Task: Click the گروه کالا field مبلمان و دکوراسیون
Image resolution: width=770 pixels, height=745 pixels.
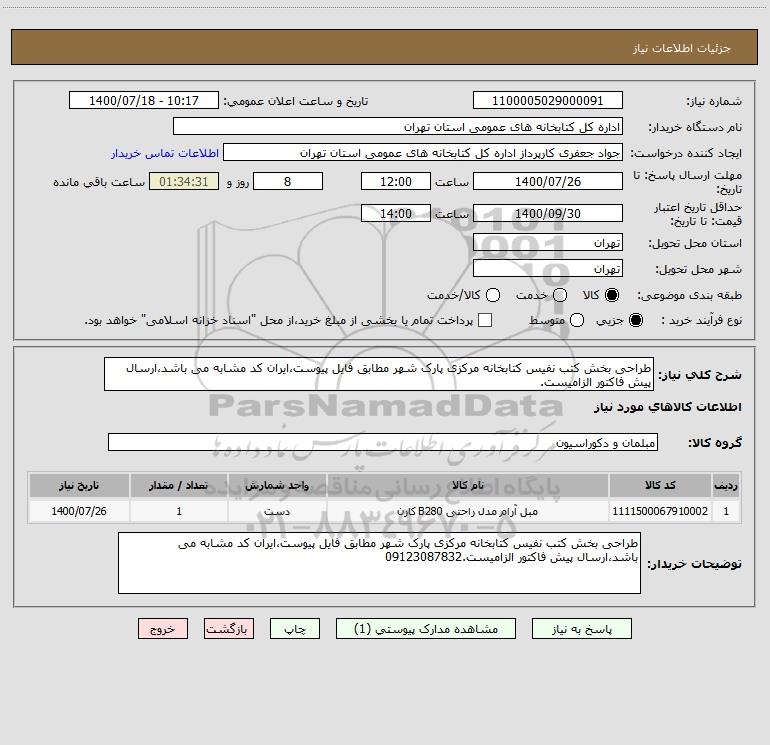Action: point(383,442)
